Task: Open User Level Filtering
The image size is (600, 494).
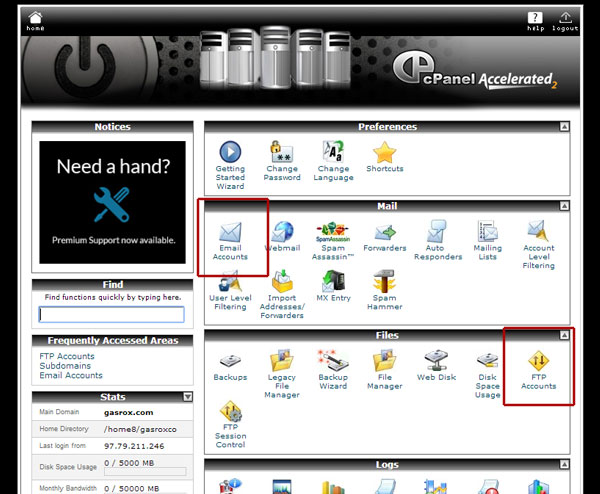Action: (230, 291)
